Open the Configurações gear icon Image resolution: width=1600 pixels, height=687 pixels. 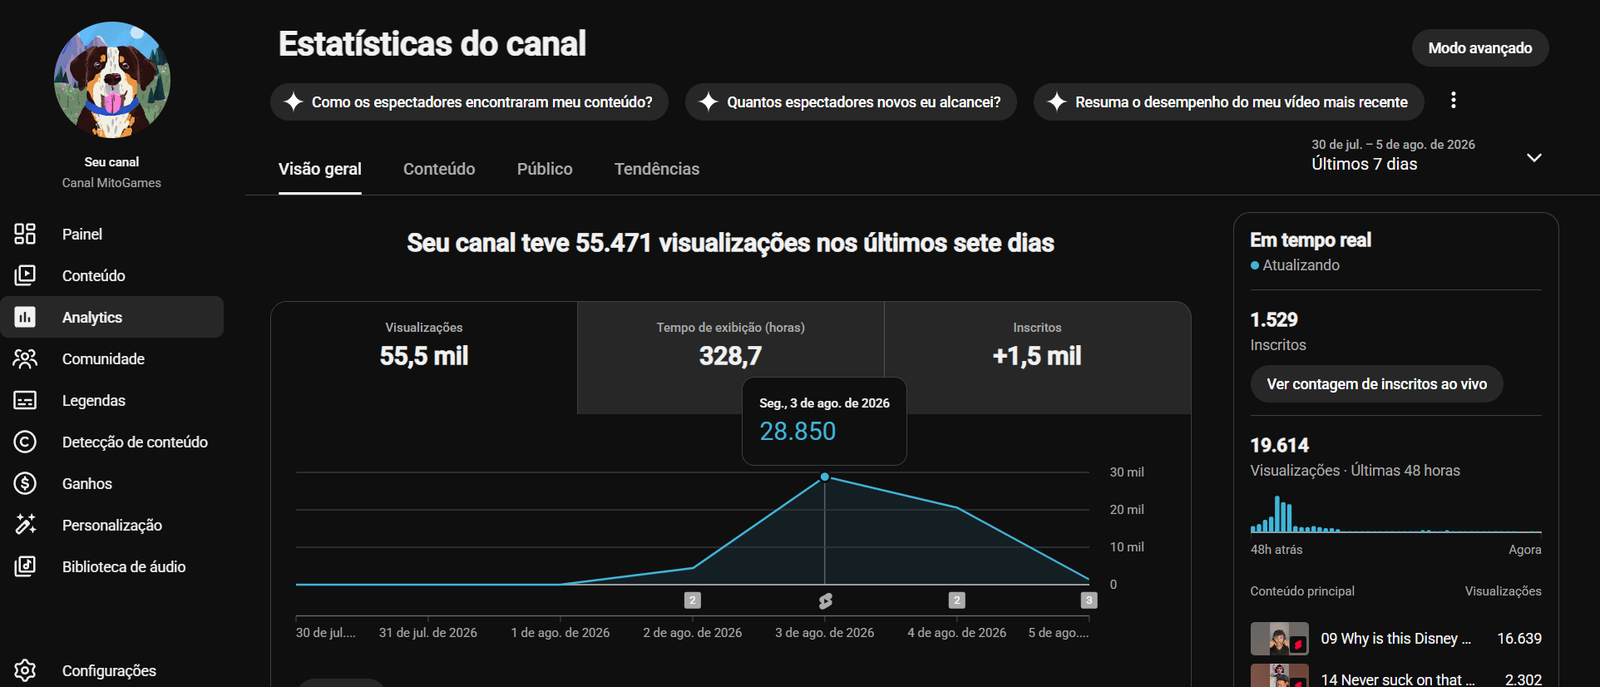tap(25, 670)
